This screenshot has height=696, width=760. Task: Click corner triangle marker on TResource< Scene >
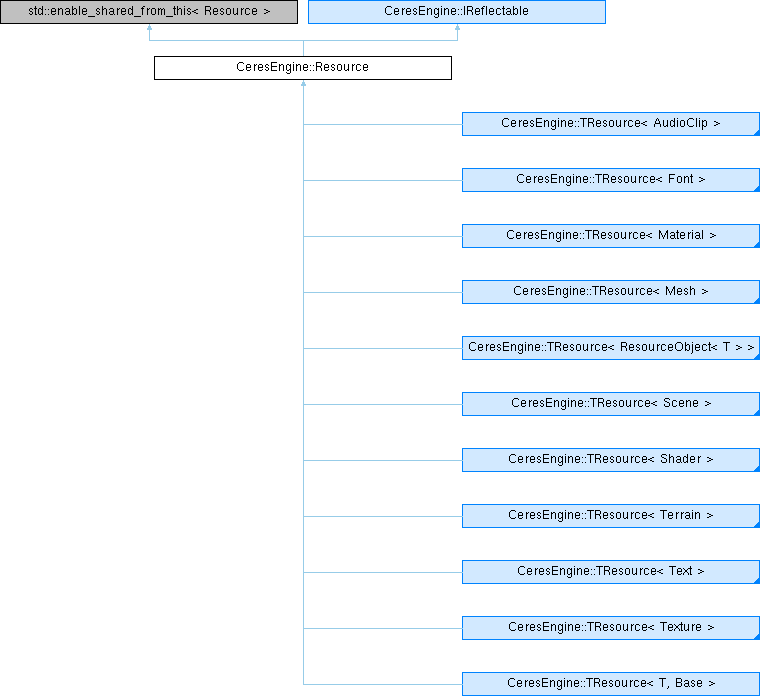[756, 413]
